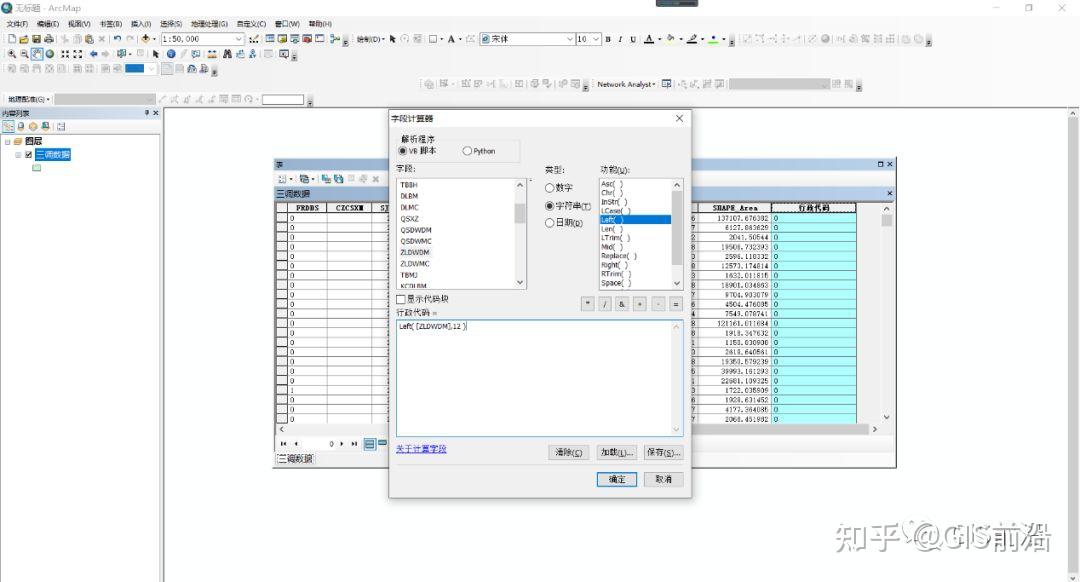Go back to the previous extent
The image size is (1080, 582).
point(94,54)
